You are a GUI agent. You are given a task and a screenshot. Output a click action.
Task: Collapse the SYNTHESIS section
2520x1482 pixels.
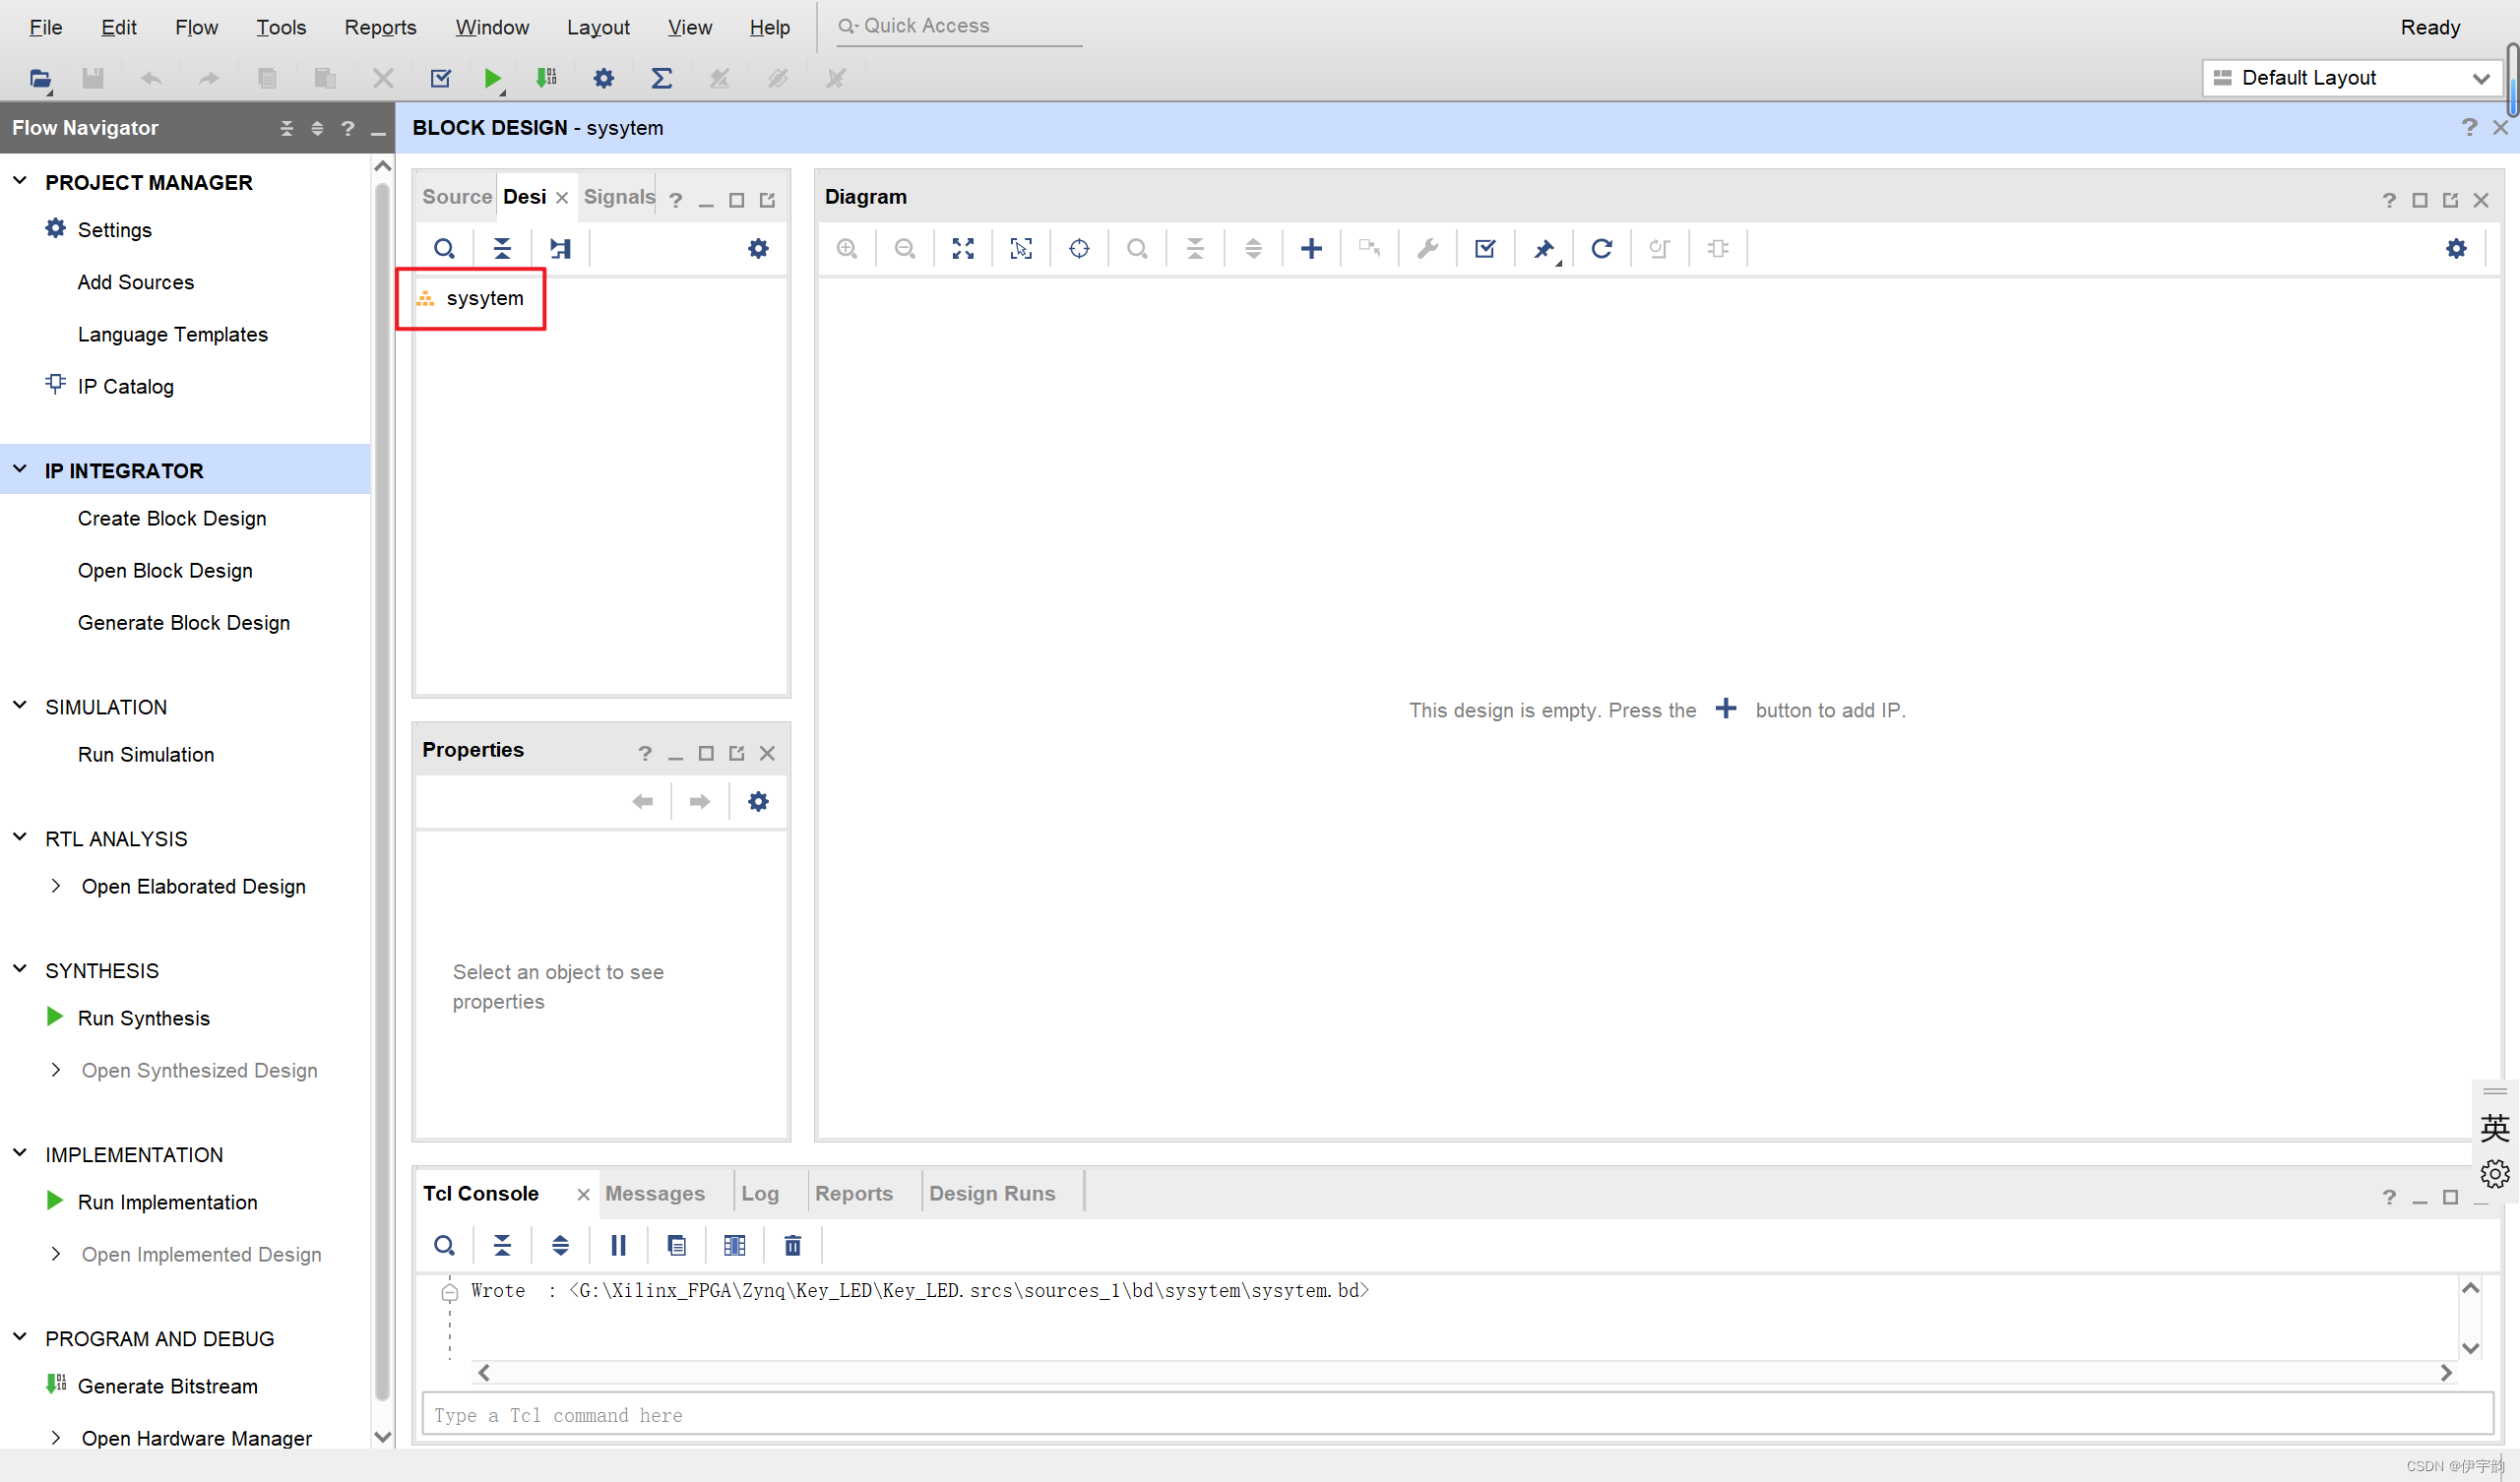[20, 970]
